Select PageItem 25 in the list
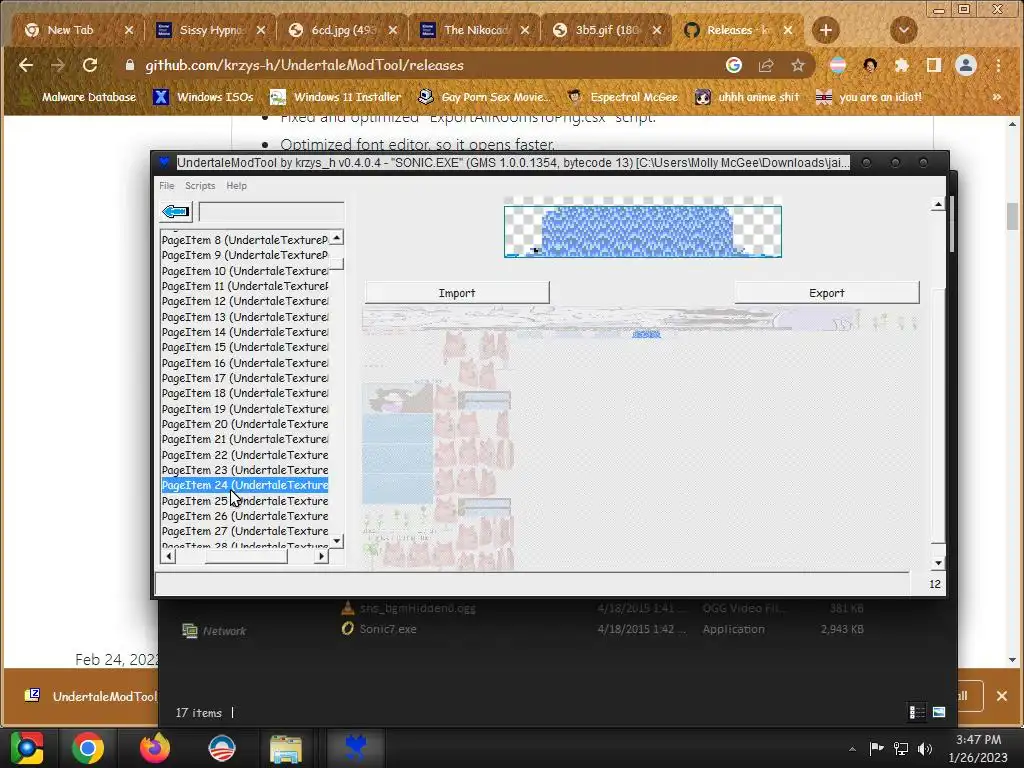Image resolution: width=1024 pixels, height=768 pixels. 245,501
